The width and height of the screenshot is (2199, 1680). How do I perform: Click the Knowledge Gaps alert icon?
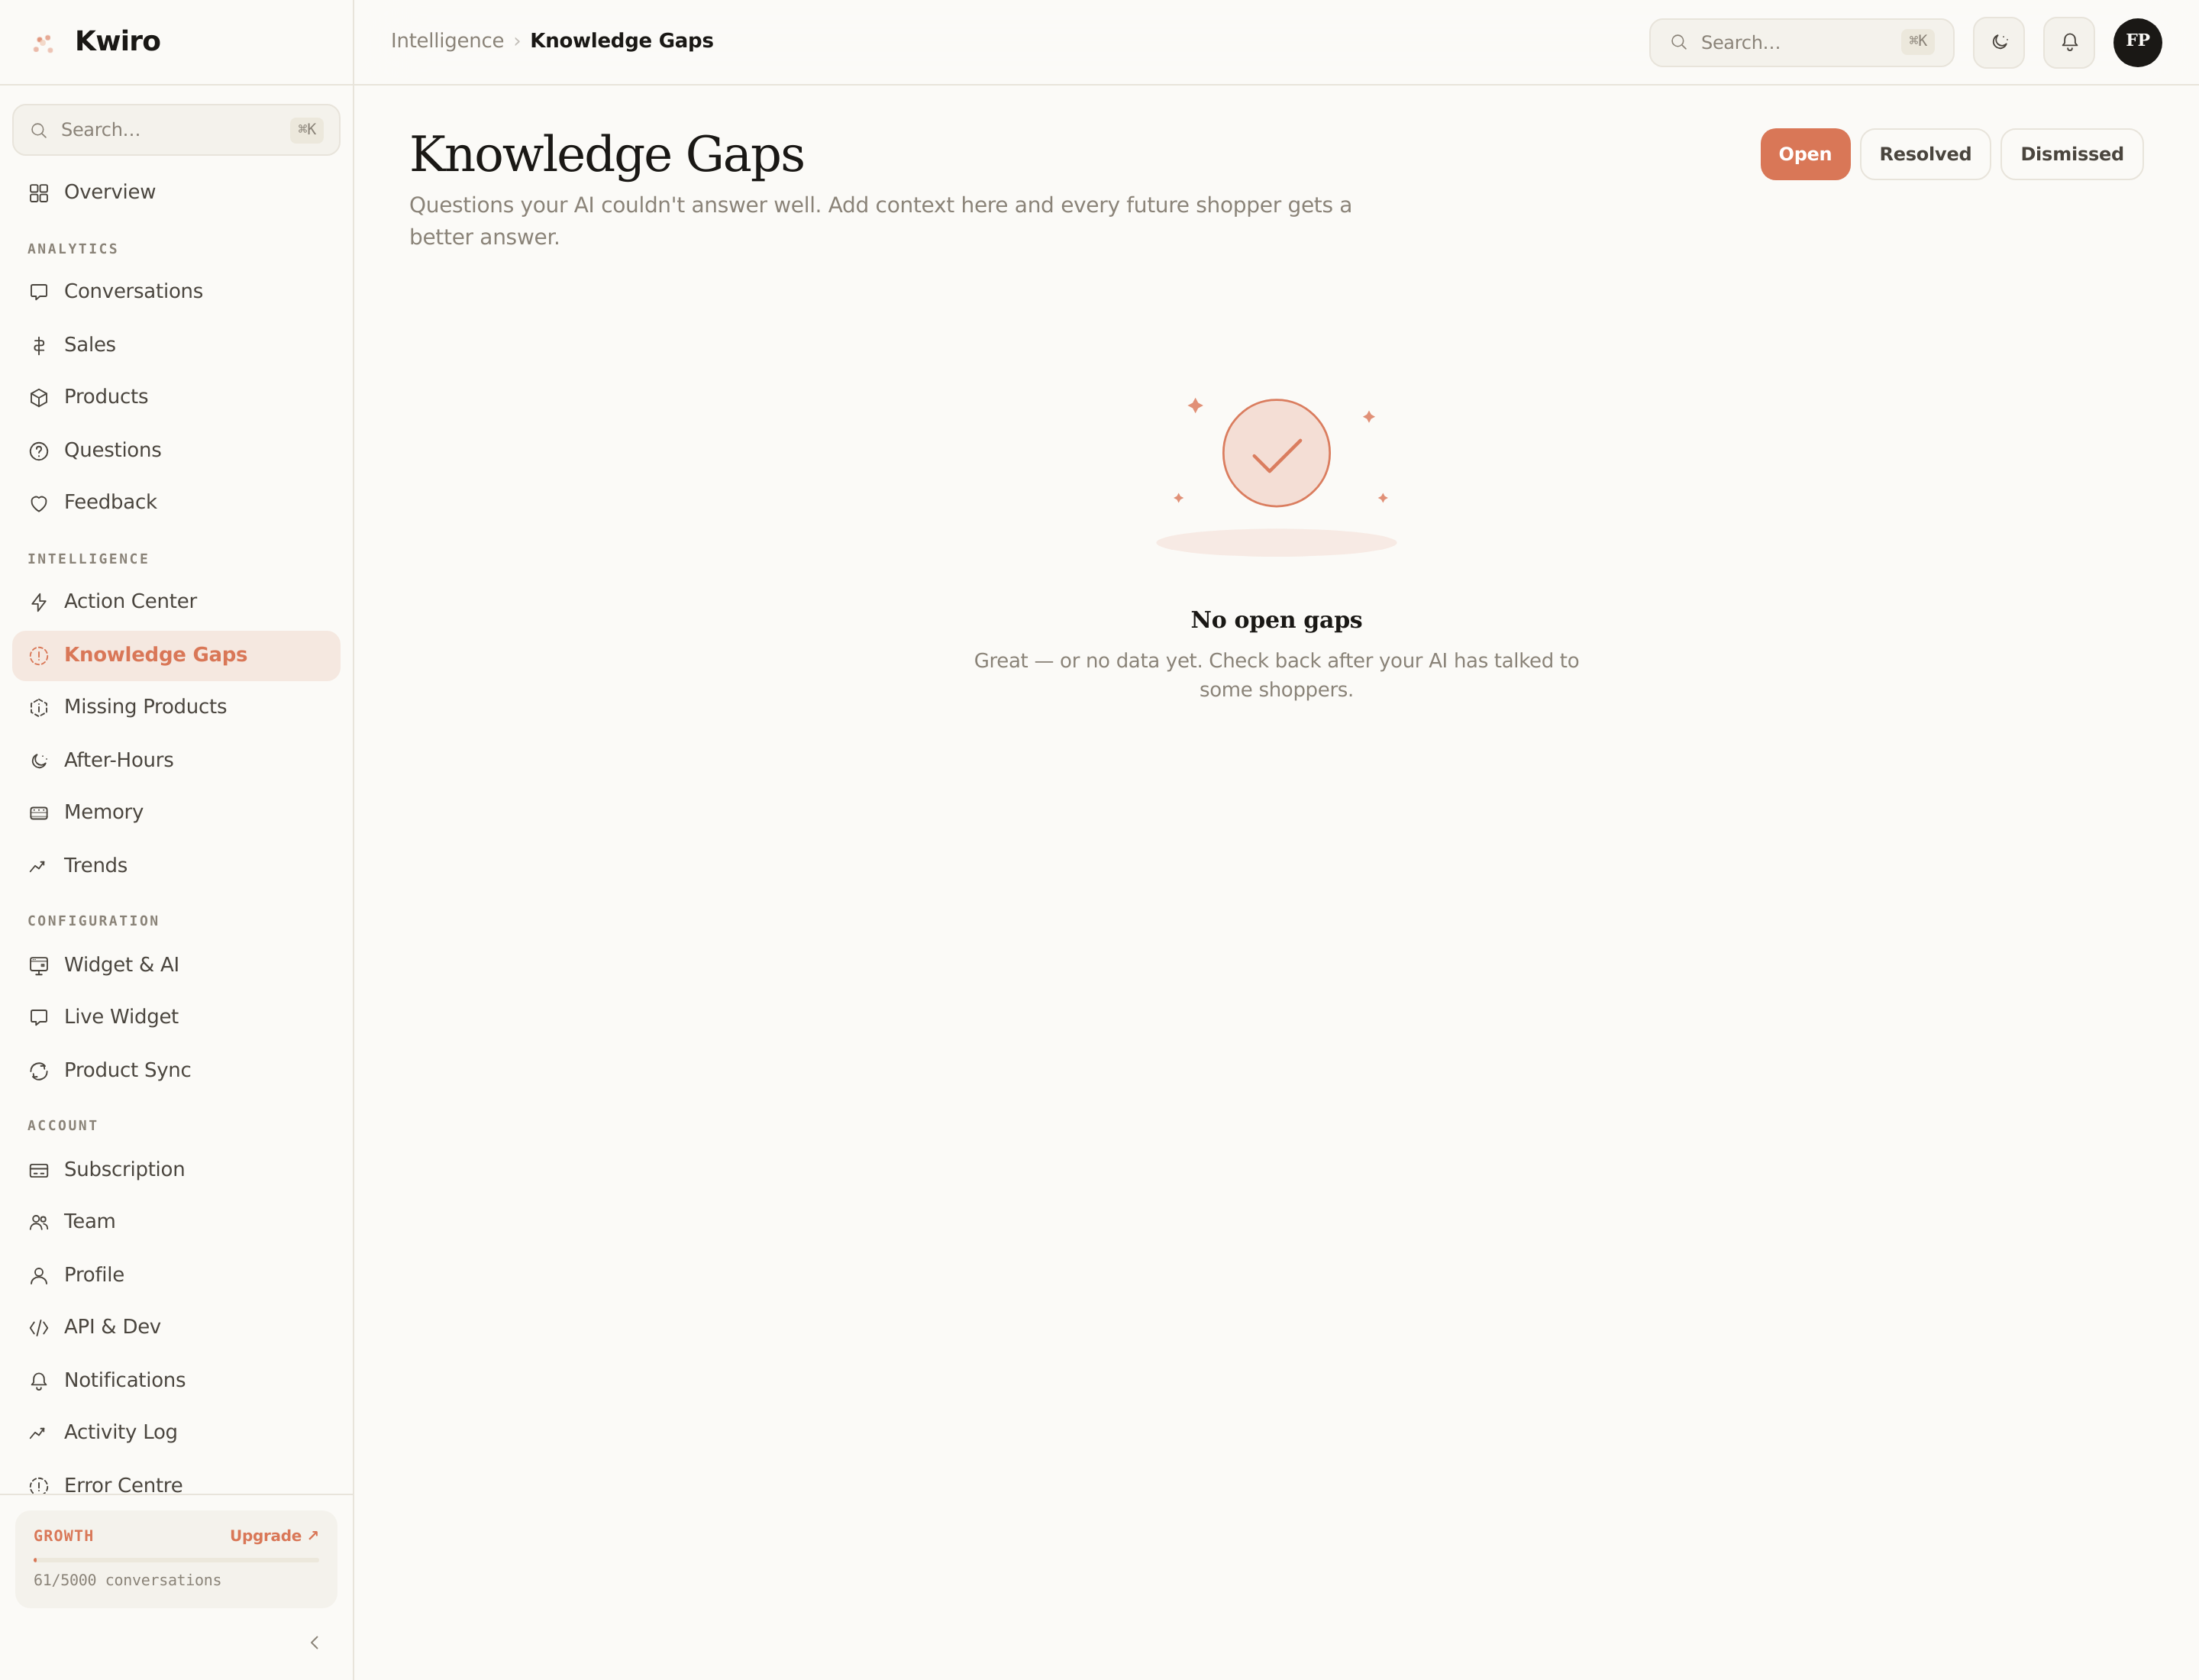pos(39,656)
